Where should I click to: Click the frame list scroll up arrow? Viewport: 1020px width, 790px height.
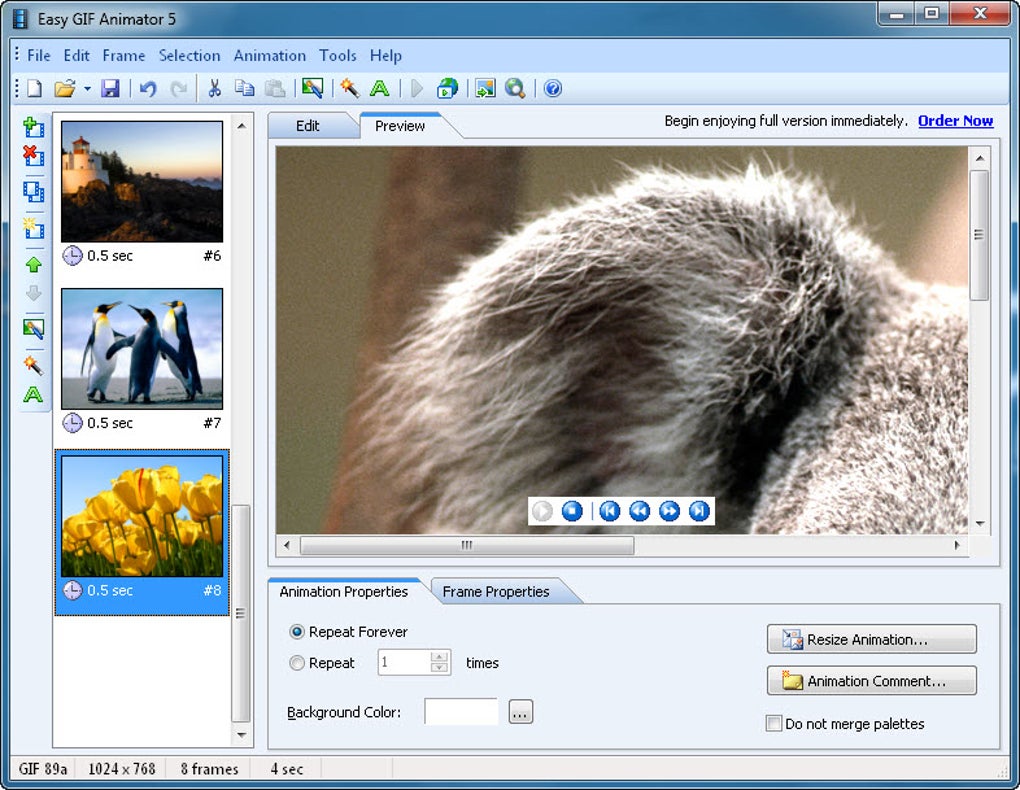pyautogui.click(x=241, y=126)
